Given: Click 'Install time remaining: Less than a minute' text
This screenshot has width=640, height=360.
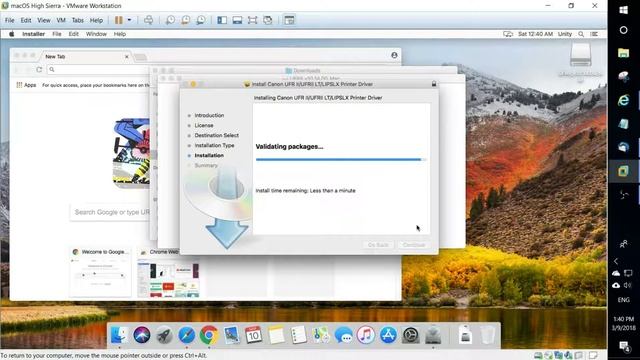Looking at the screenshot, I should (x=305, y=191).
